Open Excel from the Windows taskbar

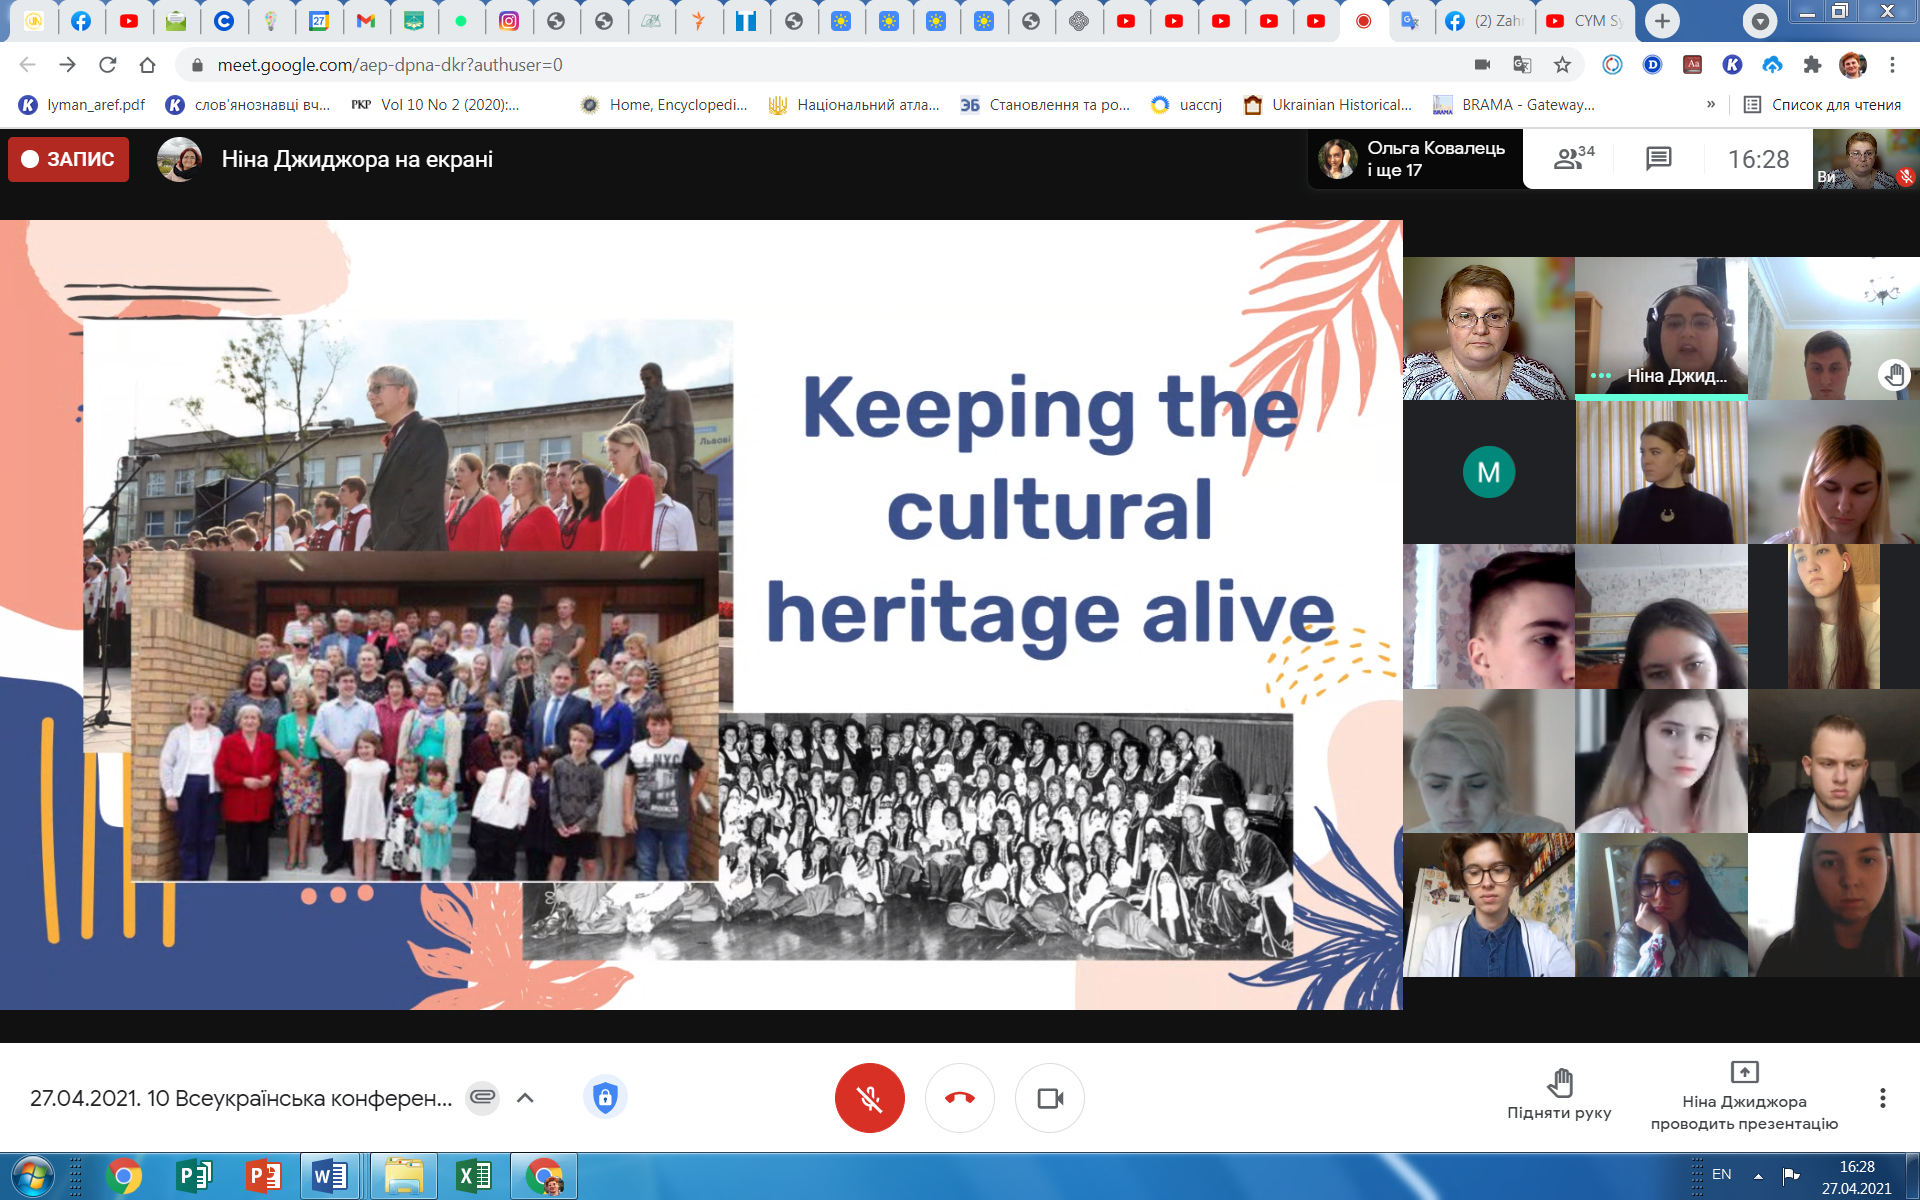point(473,1176)
